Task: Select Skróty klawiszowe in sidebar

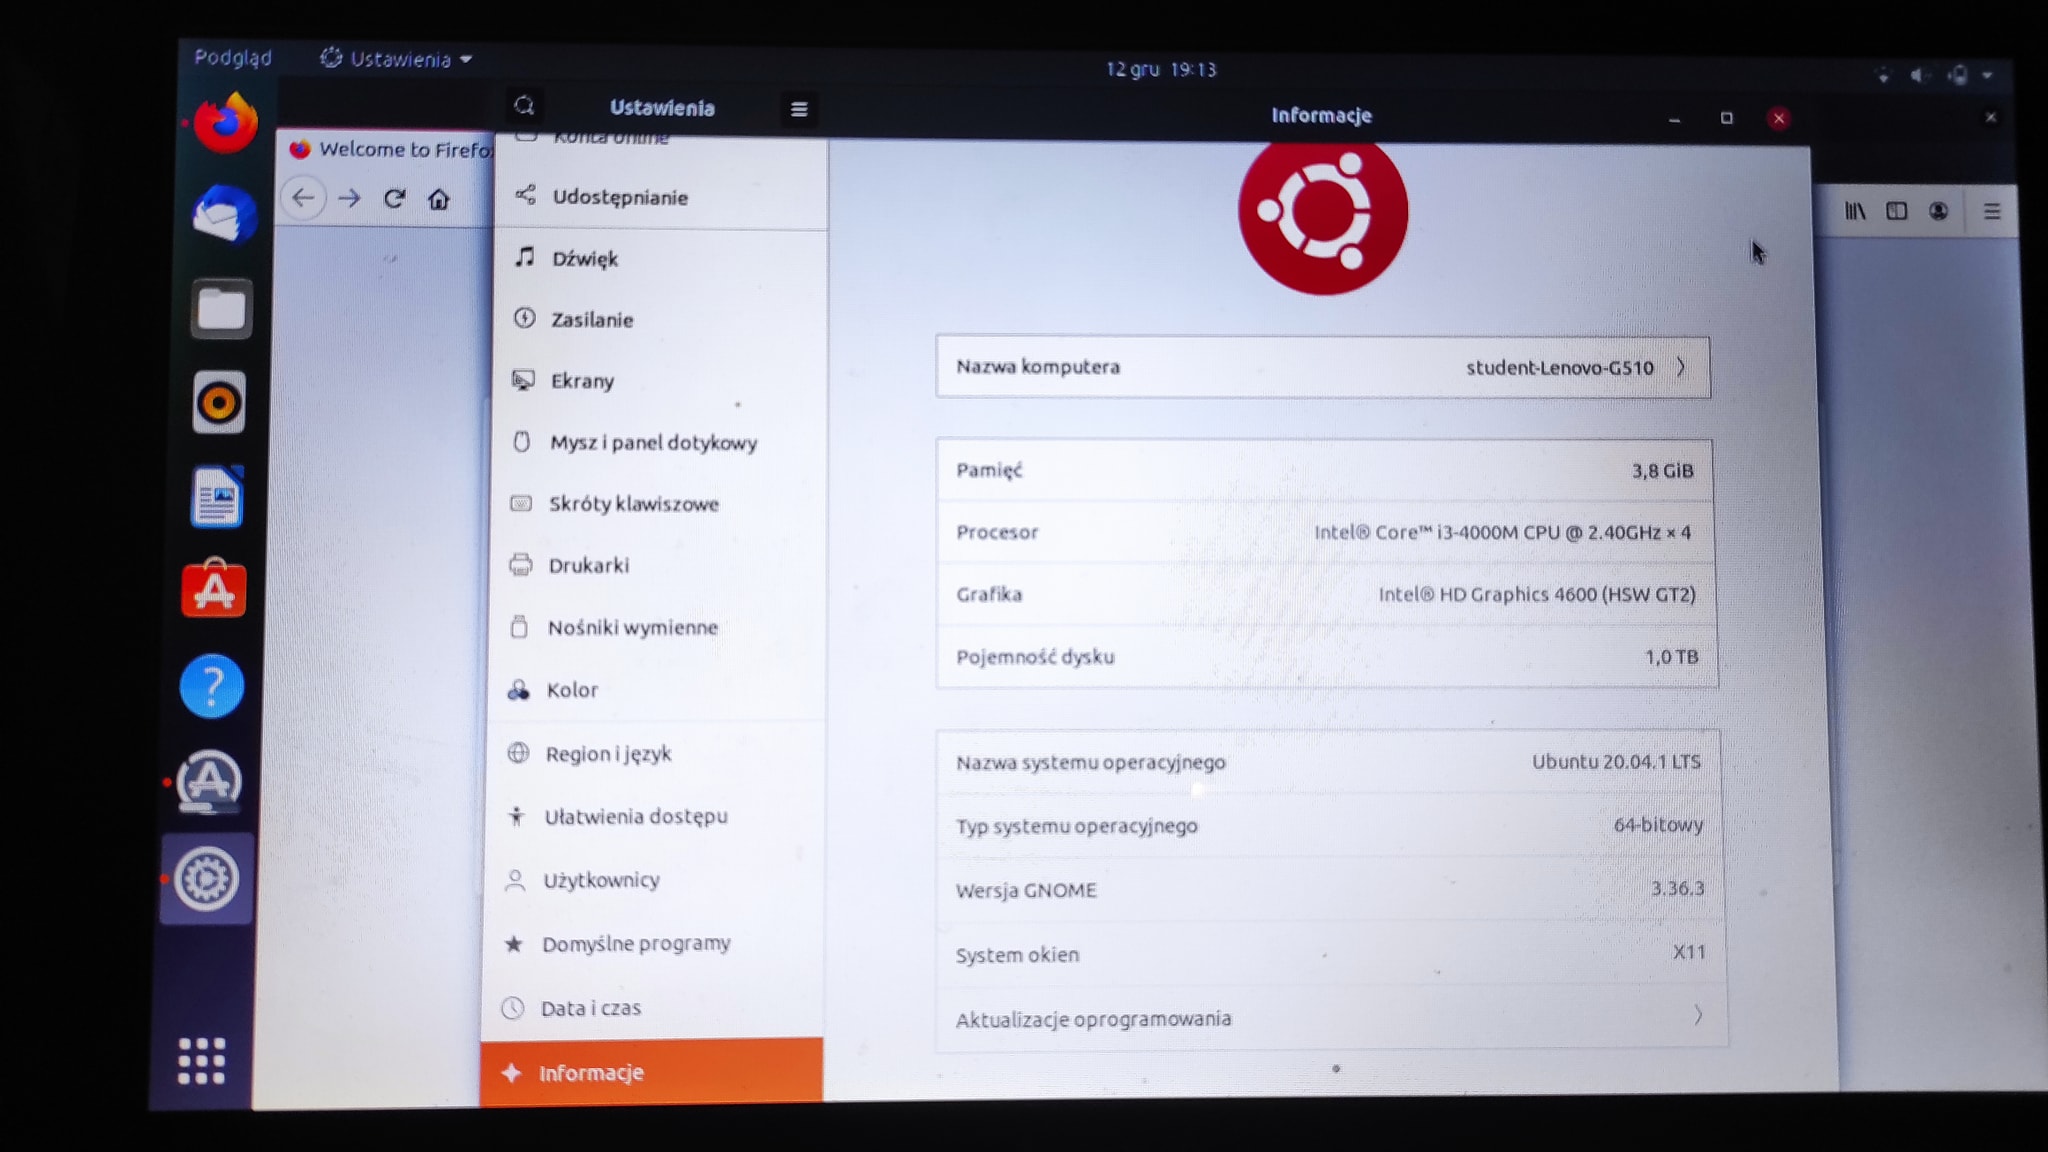Action: [x=656, y=504]
